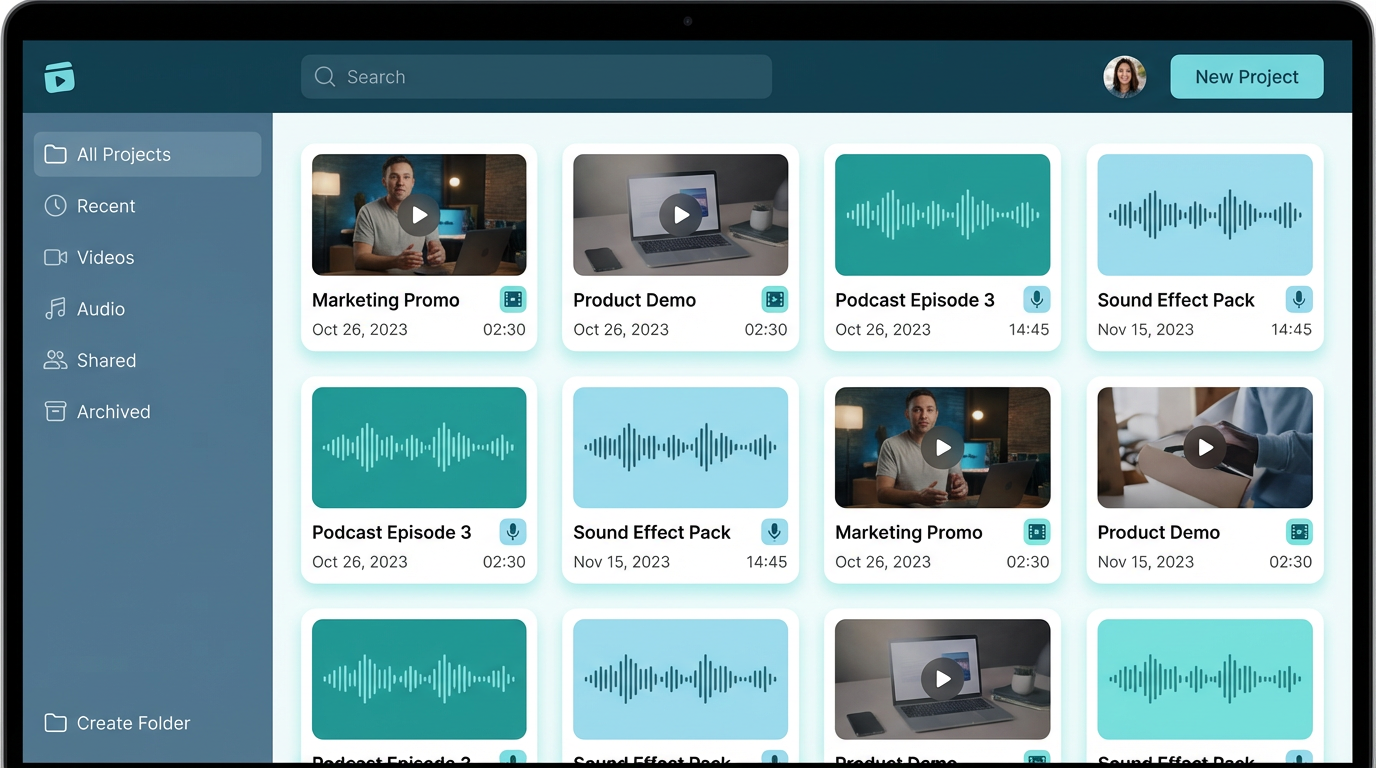Play the Product Demo with the box thumbnail
The height and width of the screenshot is (768, 1376).
1205,448
